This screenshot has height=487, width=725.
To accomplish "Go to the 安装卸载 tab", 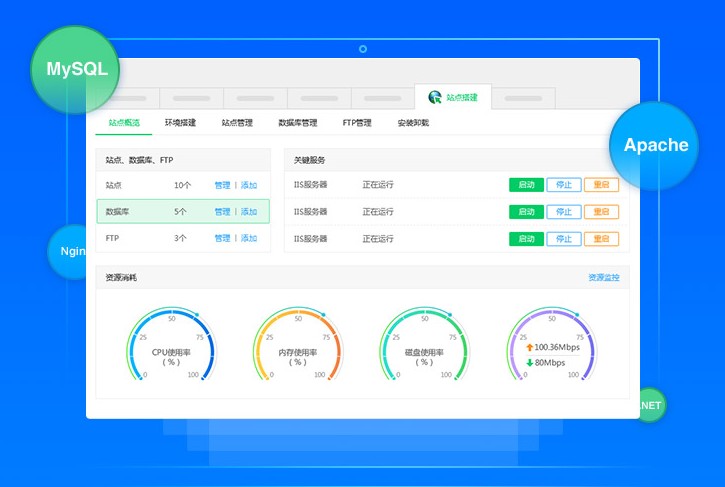I will click(x=413, y=123).
